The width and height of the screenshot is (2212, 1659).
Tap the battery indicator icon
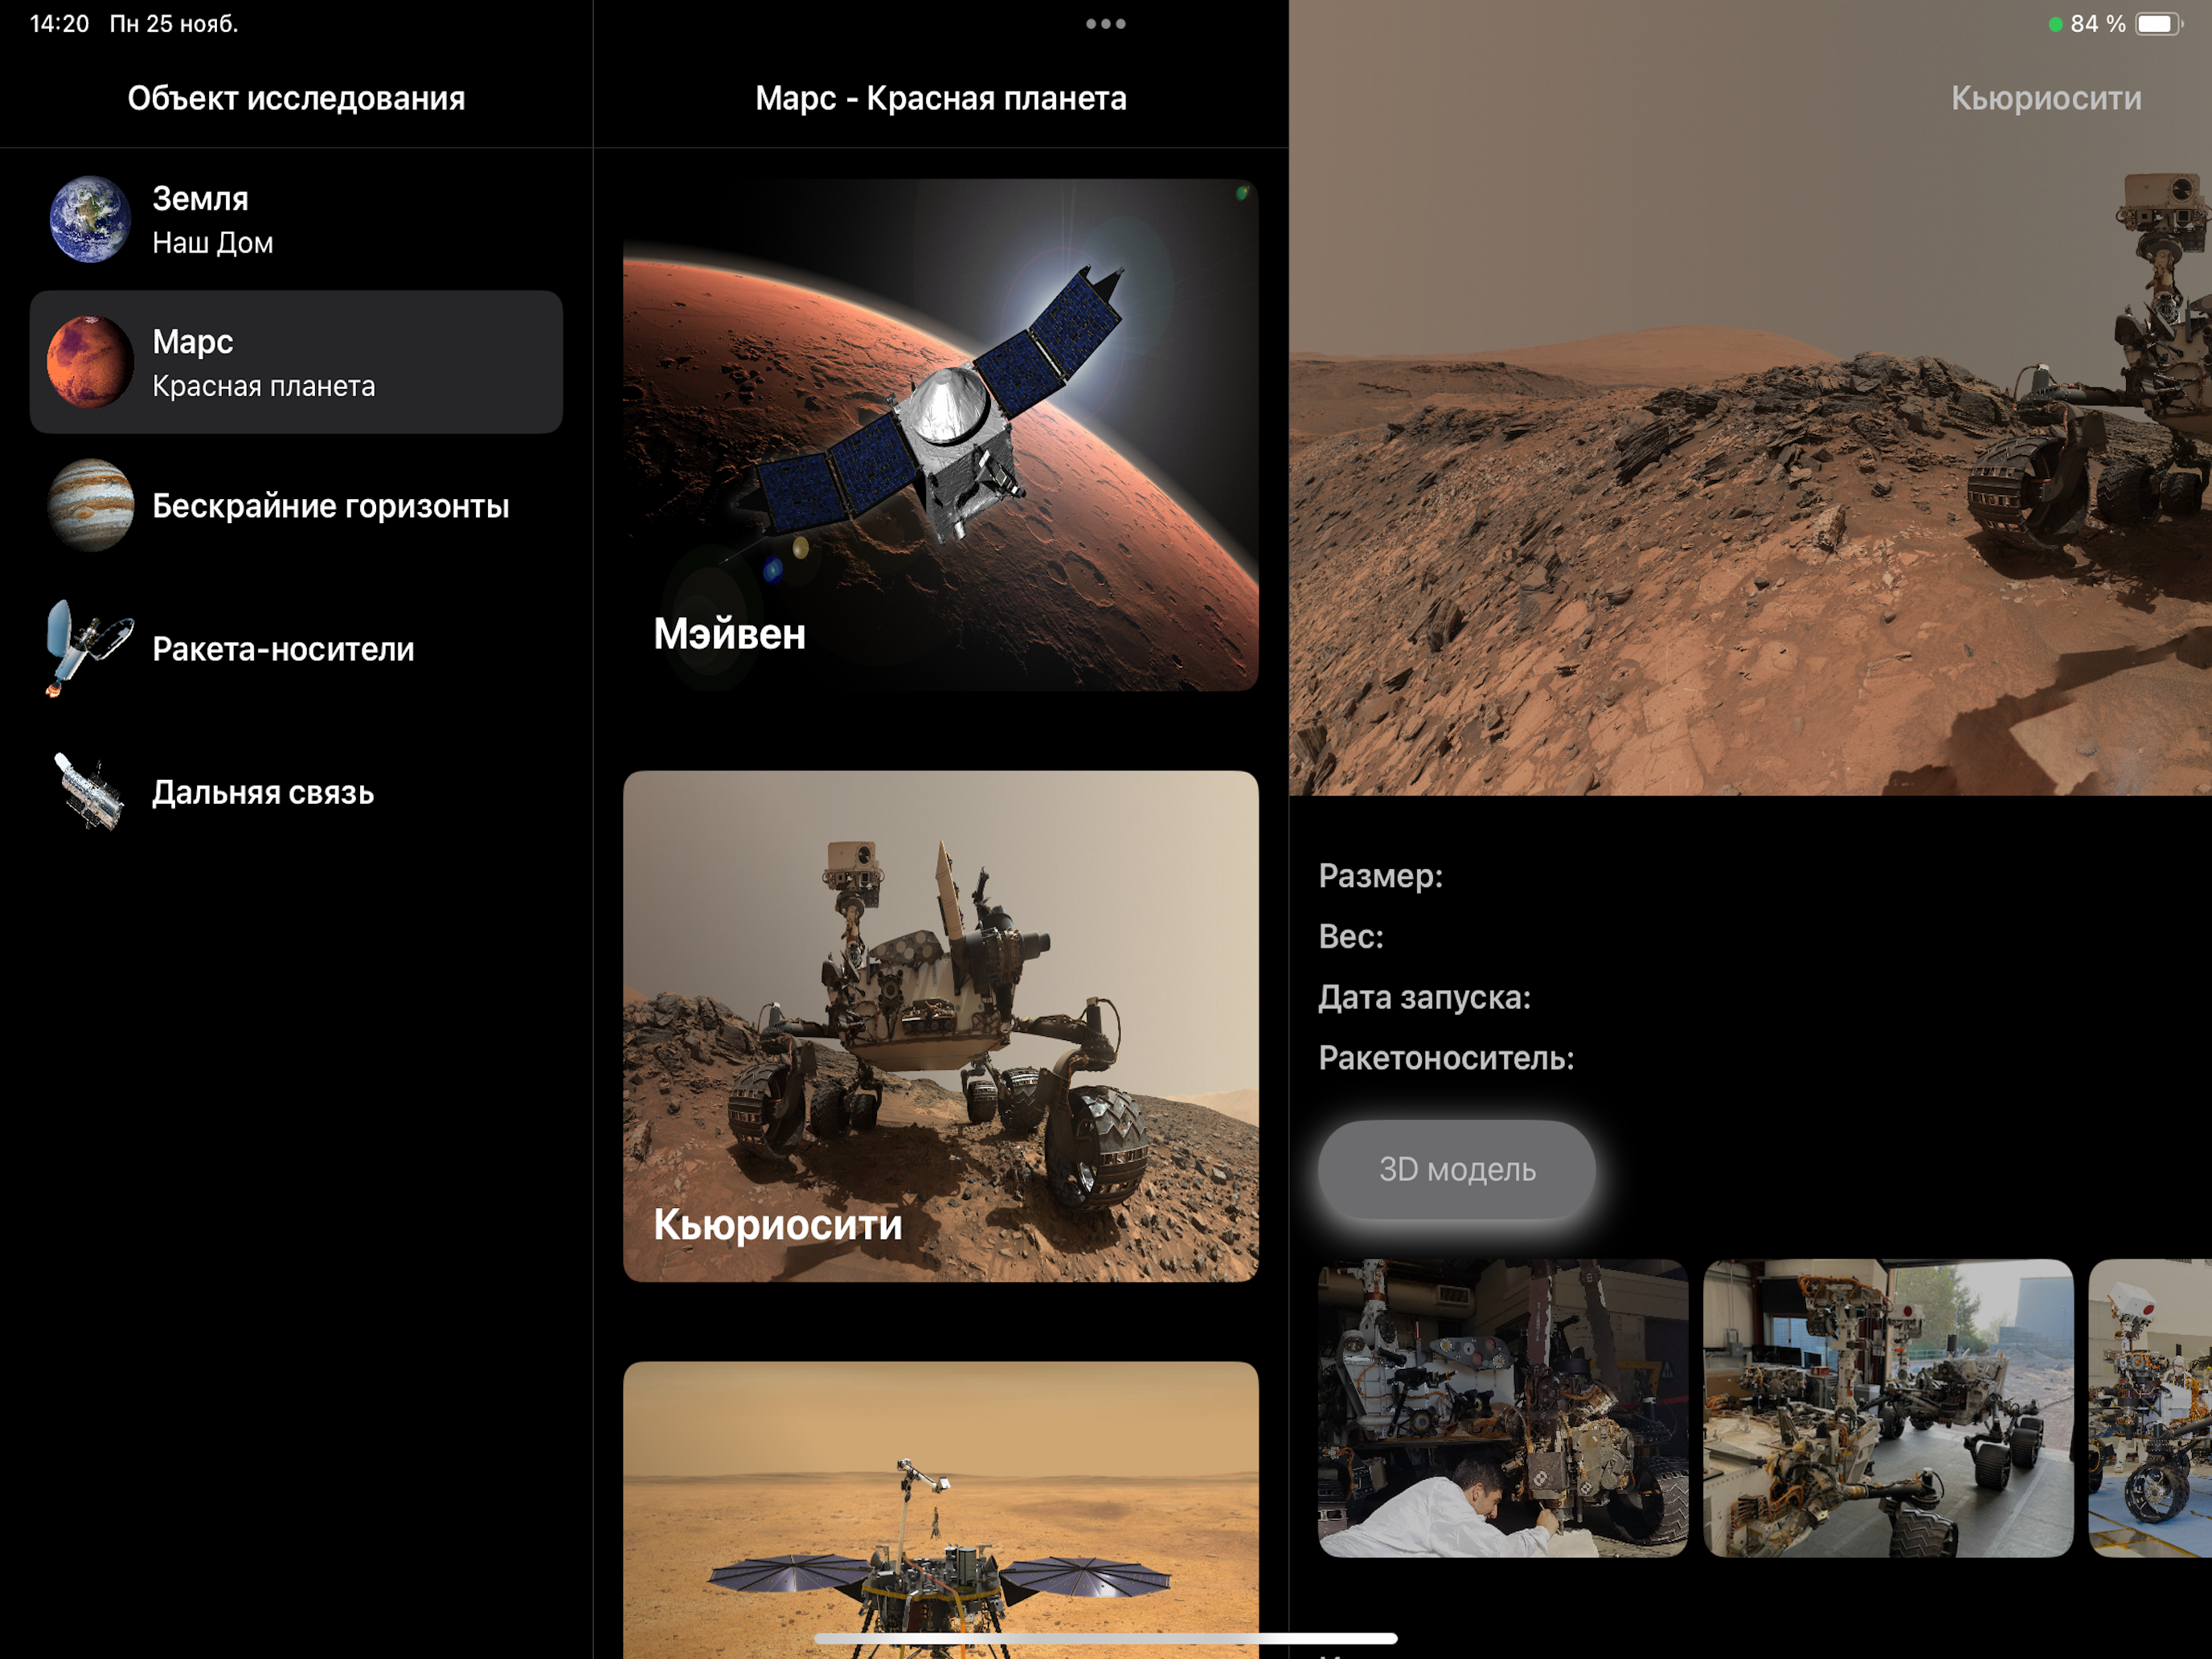click(2159, 24)
